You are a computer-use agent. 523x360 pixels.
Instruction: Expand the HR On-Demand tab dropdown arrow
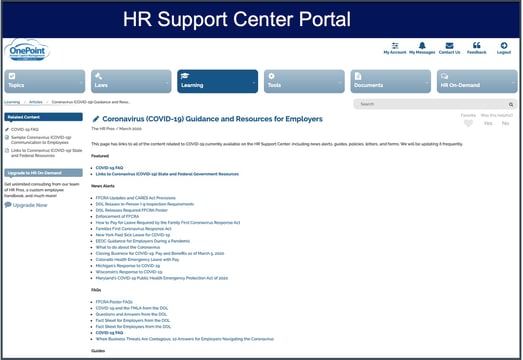(x=513, y=82)
